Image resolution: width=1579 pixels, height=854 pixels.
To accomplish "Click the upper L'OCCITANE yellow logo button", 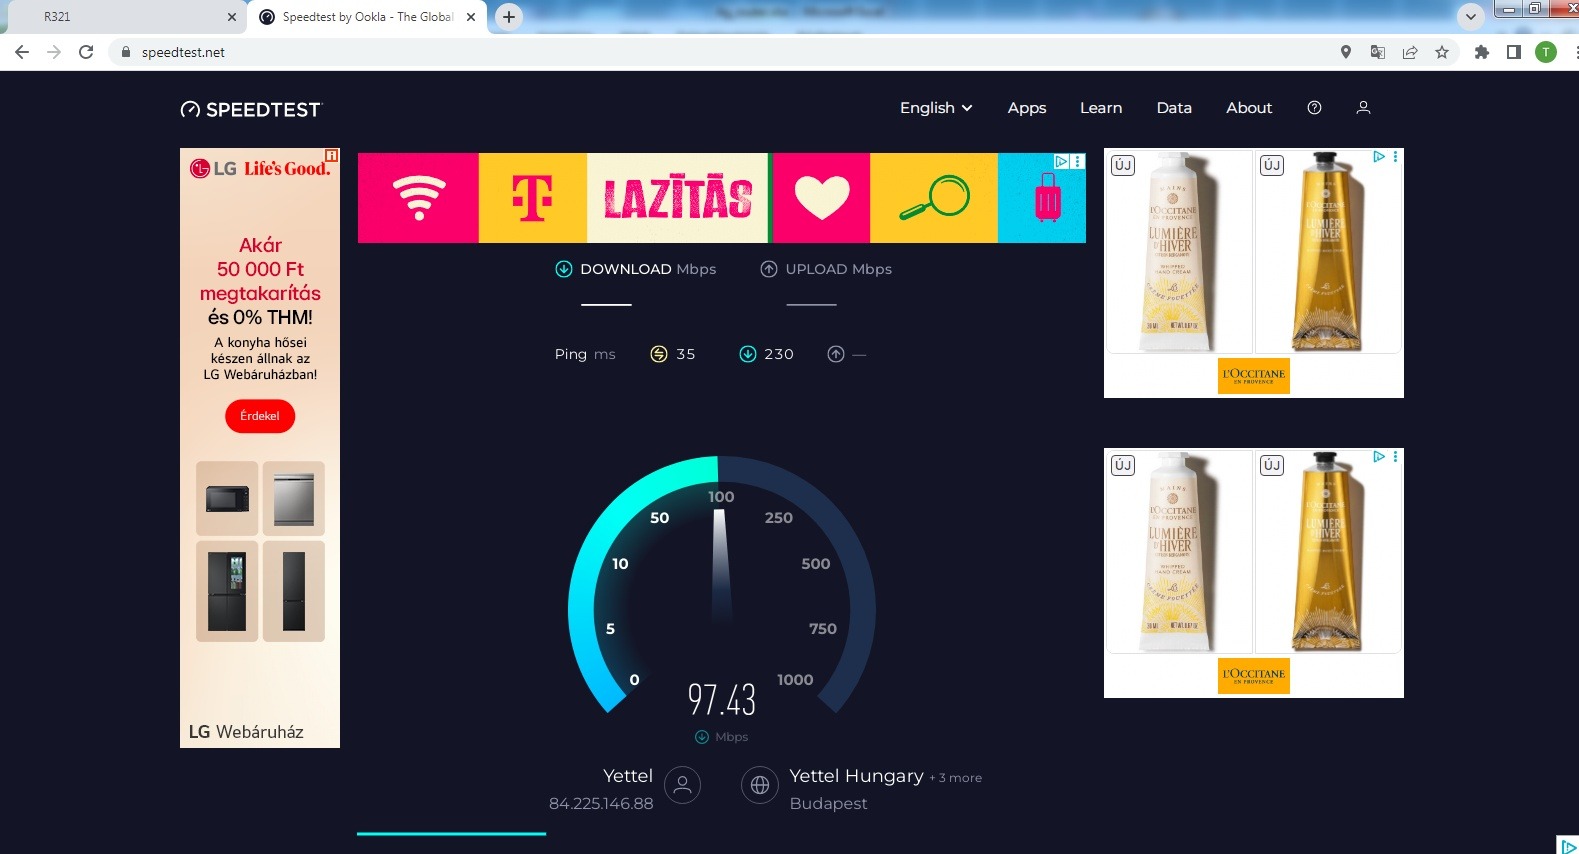I will (1254, 375).
